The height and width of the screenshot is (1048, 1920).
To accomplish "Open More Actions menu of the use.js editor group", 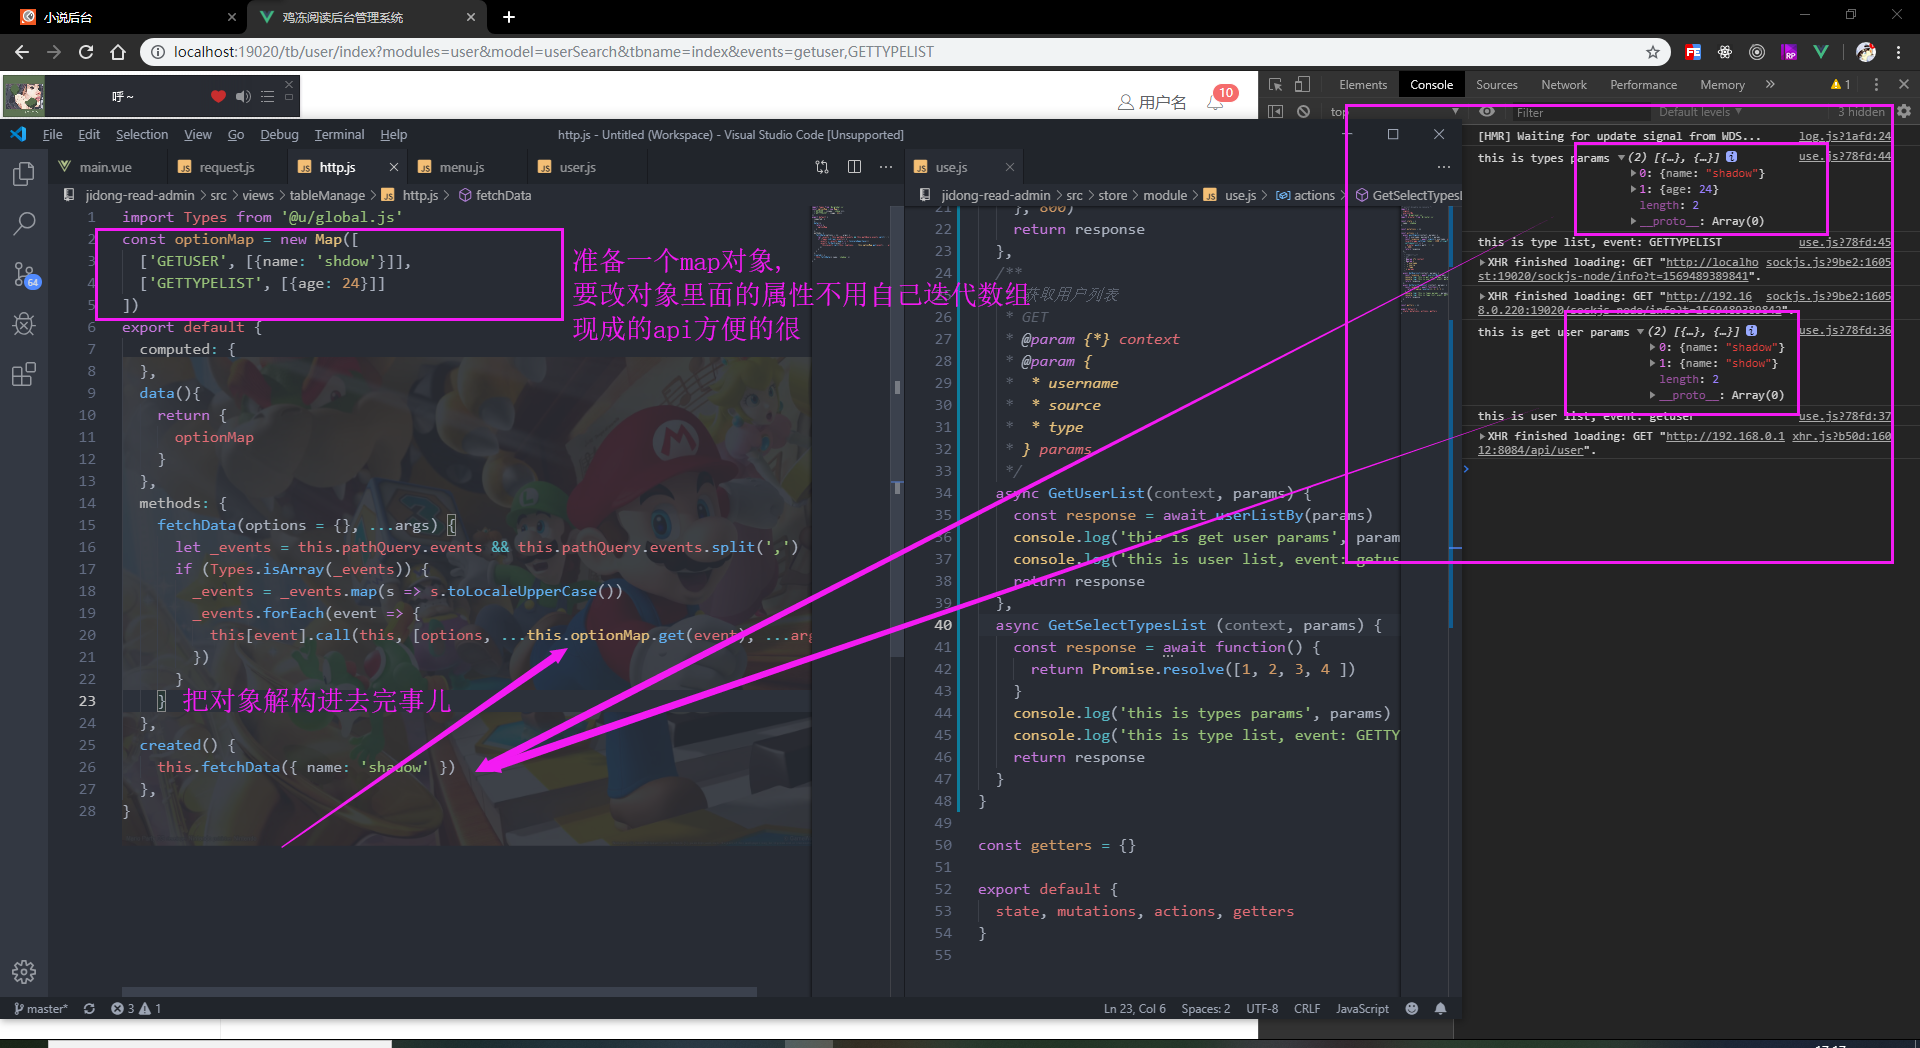I will [x=1443, y=167].
